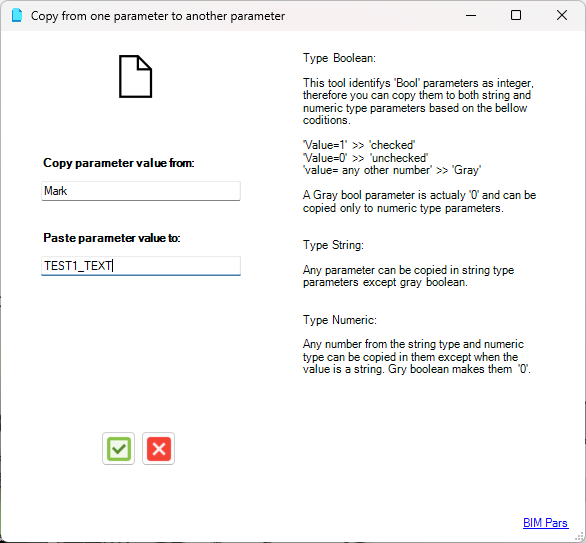586x543 pixels.
Task: Click the "'Value=1' >> 'checked'" line
Action: (x=359, y=145)
